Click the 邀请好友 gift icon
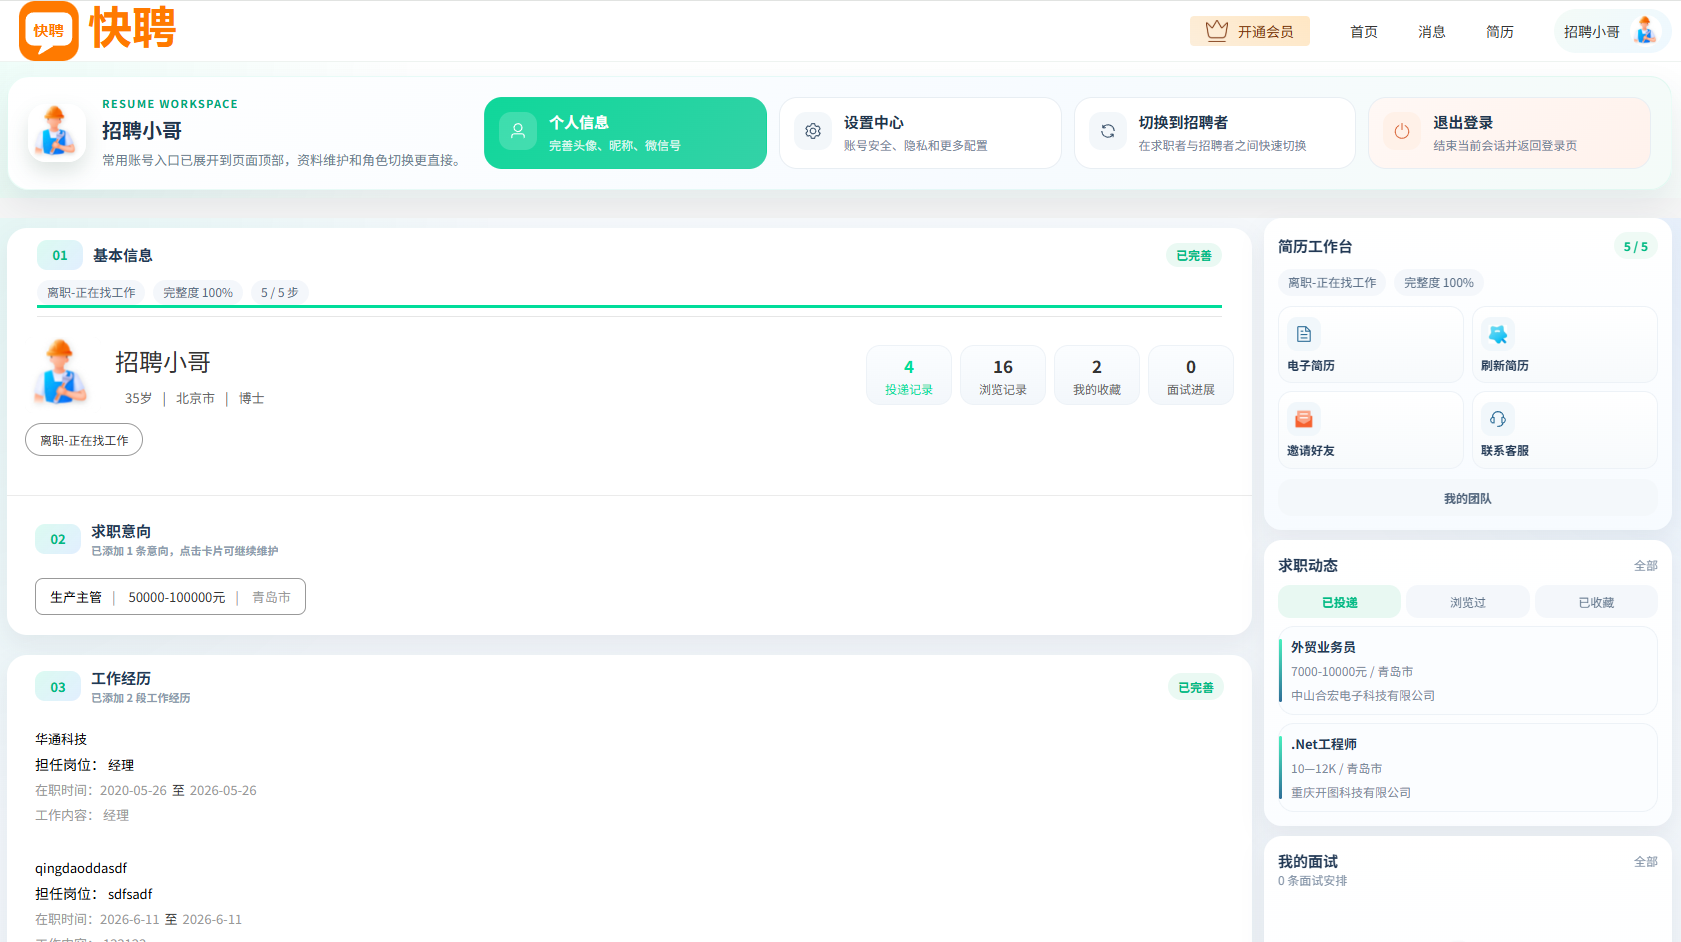Image resolution: width=1681 pixels, height=942 pixels. click(1304, 419)
